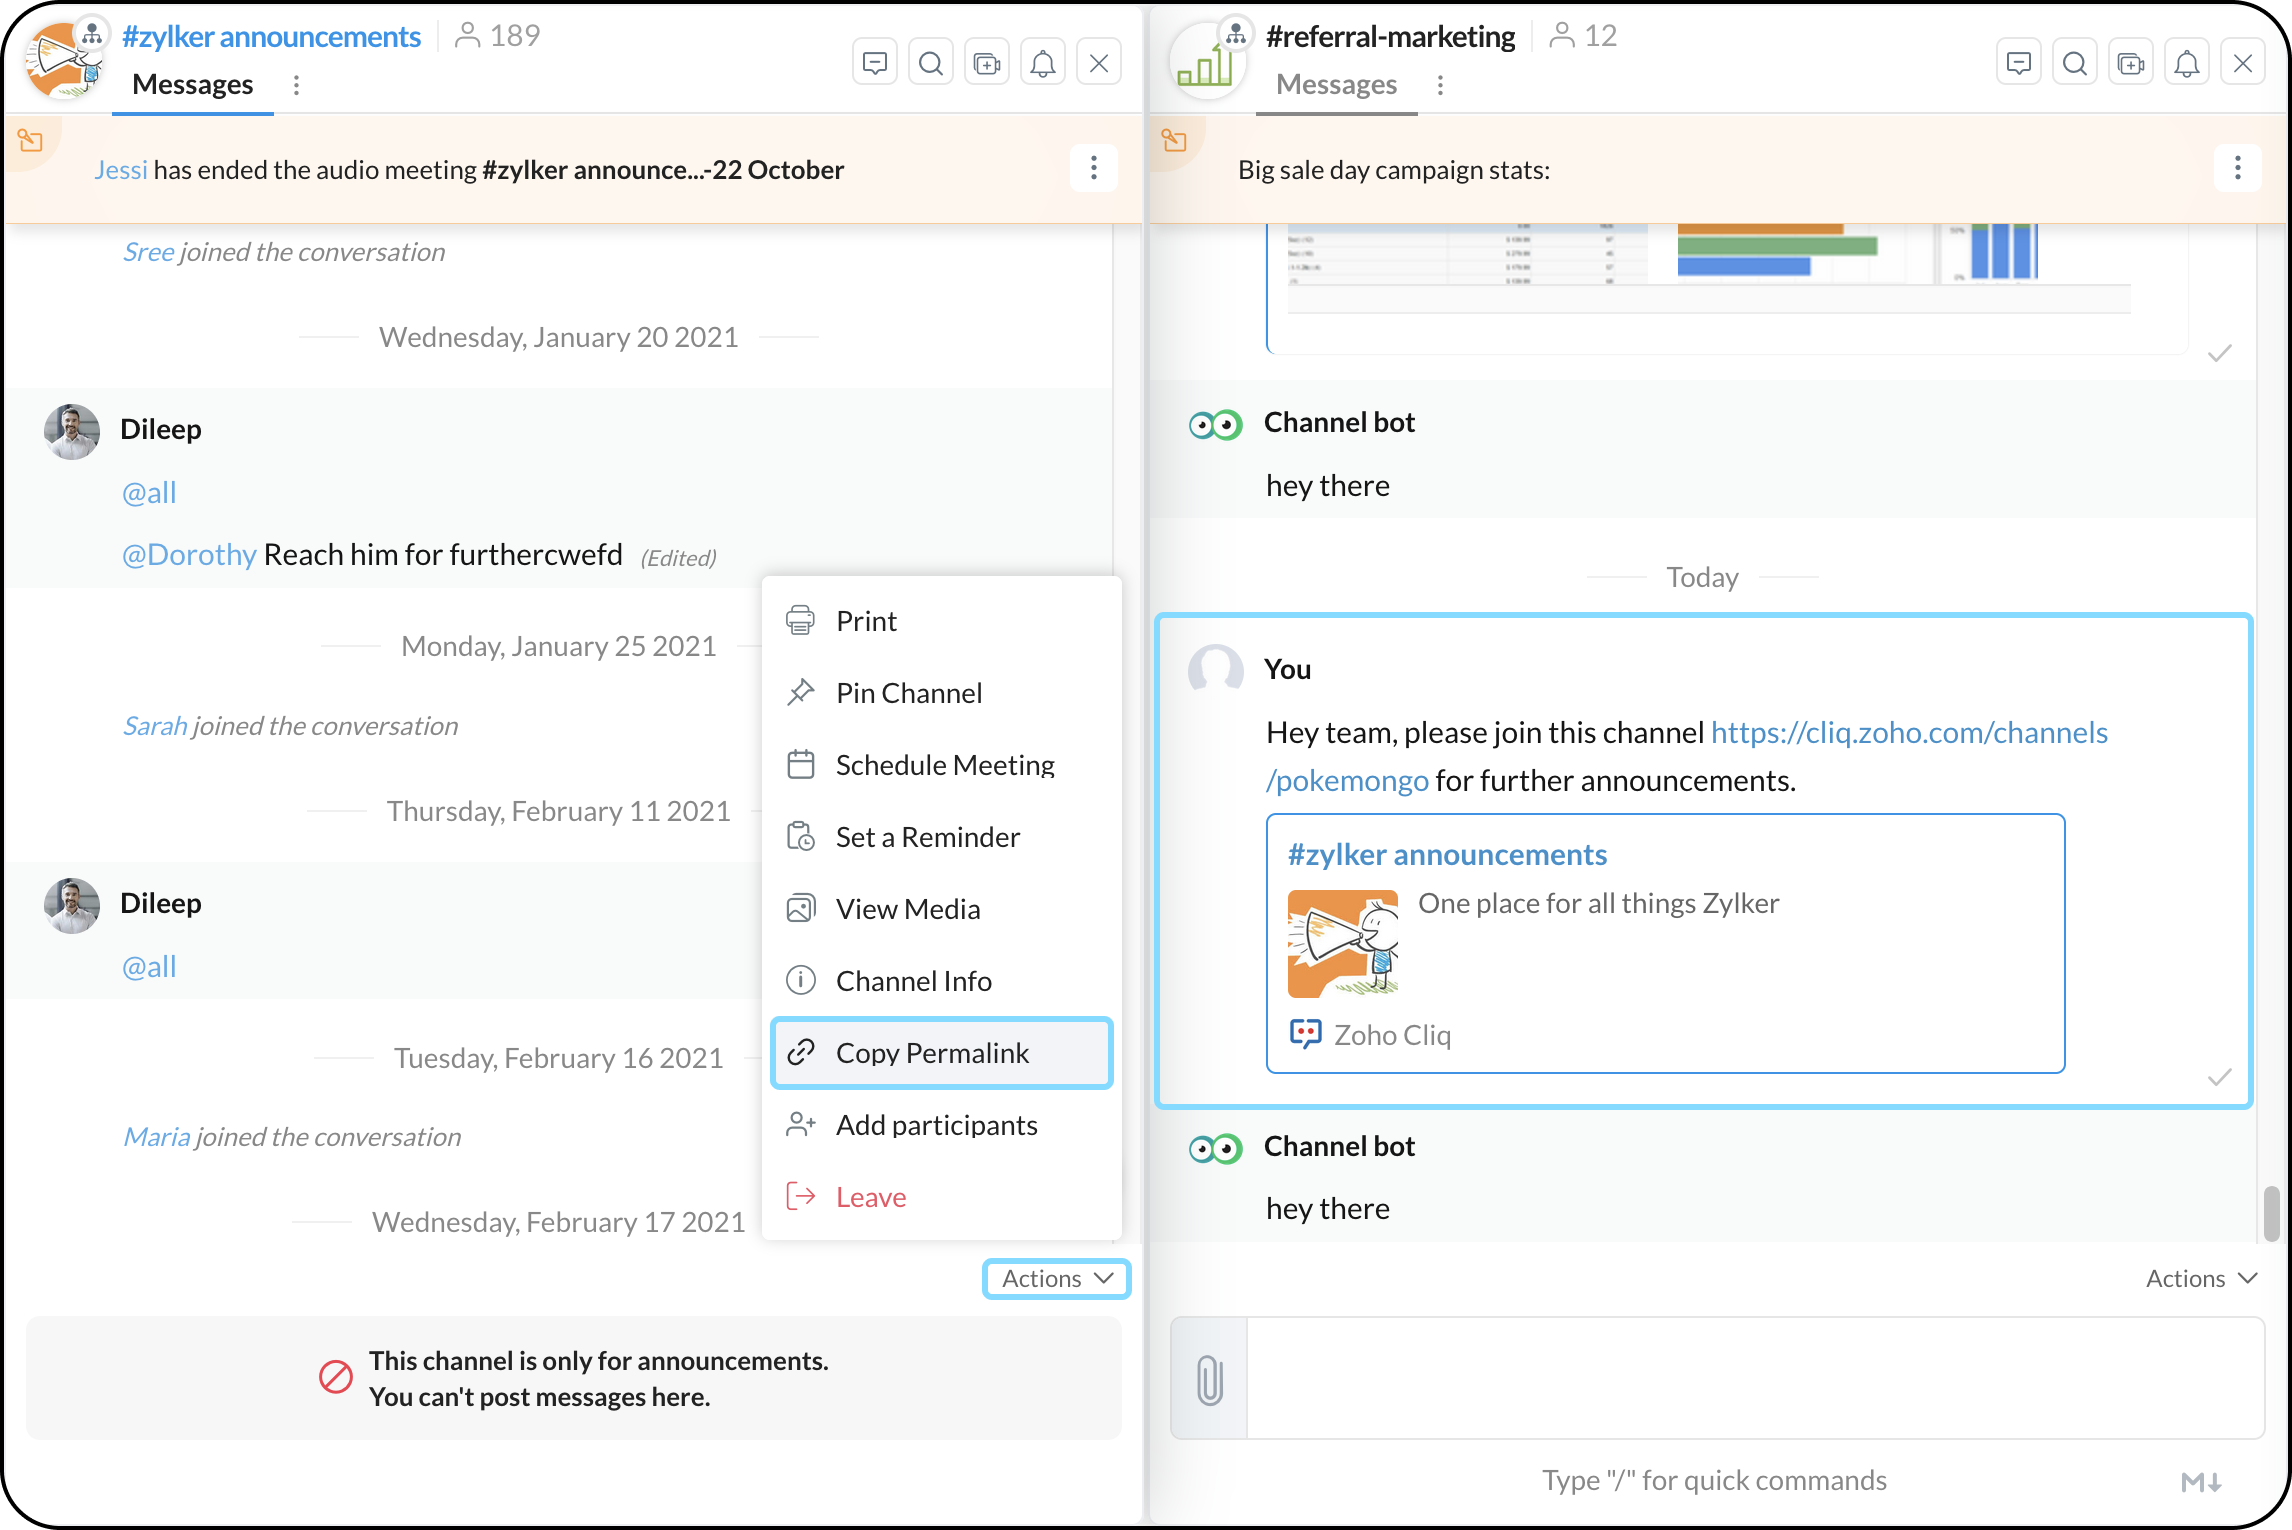Open notification bell in referral-marketing header
Screen dimensions: 2292x1530
click(x=2186, y=64)
